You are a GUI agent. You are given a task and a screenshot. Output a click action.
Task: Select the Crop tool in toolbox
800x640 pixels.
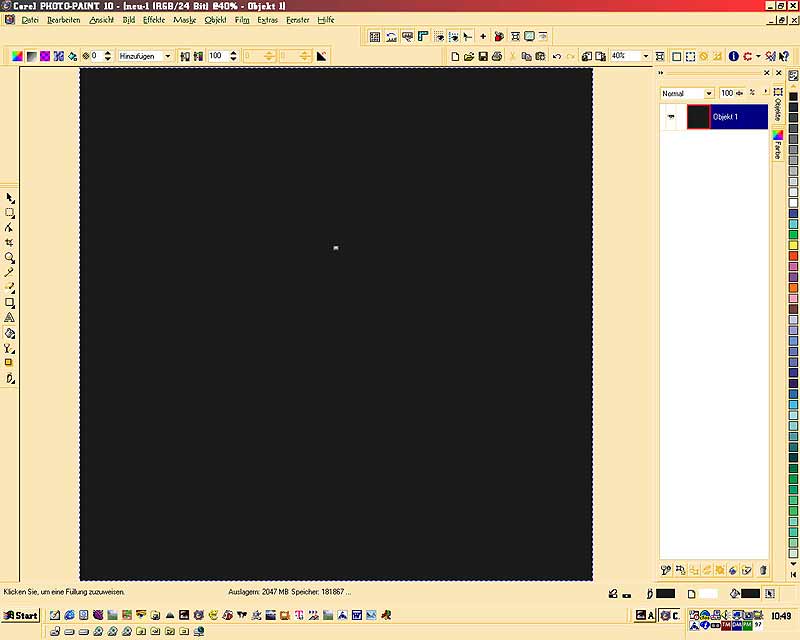tap(10, 243)
